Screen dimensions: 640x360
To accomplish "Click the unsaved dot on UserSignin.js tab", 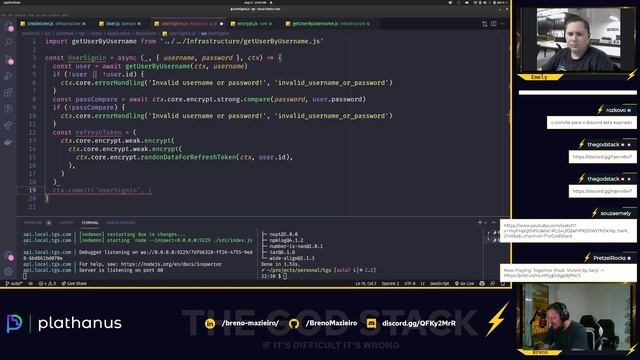I will pos(222,24).
